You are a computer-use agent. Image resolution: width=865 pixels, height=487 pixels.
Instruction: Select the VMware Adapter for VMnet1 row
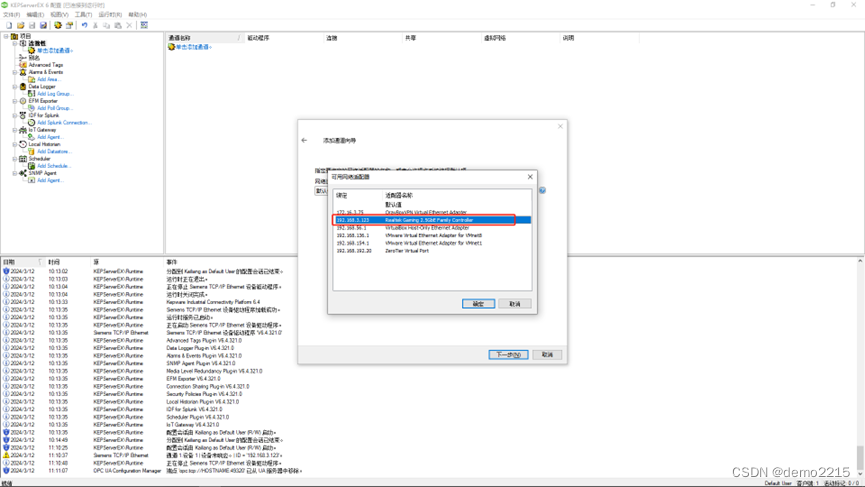click(432, 243)
